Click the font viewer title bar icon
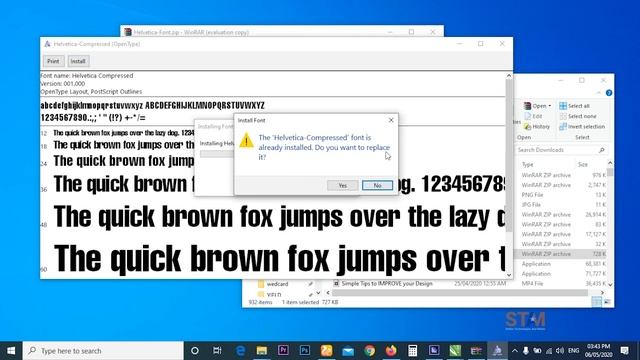Screen dimensions: 640x360 point(47,44)
